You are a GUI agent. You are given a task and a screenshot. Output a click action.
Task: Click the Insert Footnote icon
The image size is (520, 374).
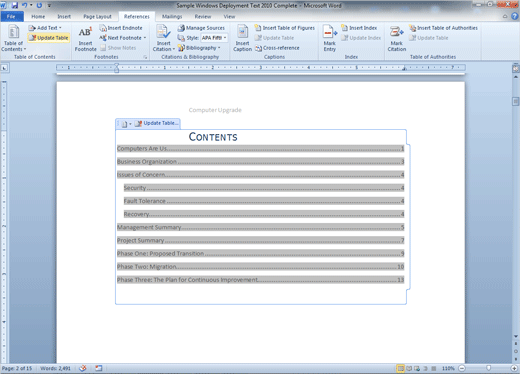pos(85,39)
